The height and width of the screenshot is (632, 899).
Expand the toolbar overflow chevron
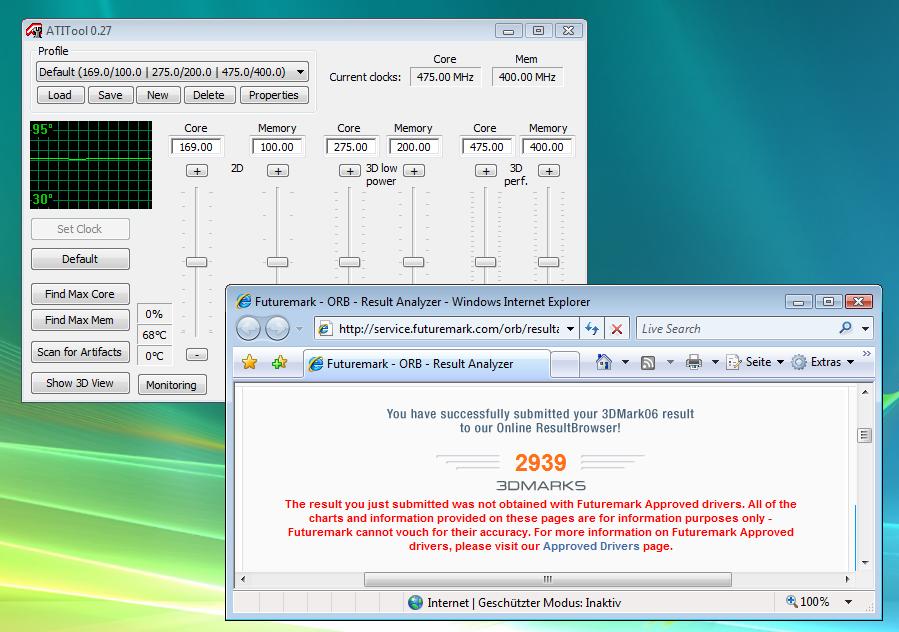click(866, 353)
